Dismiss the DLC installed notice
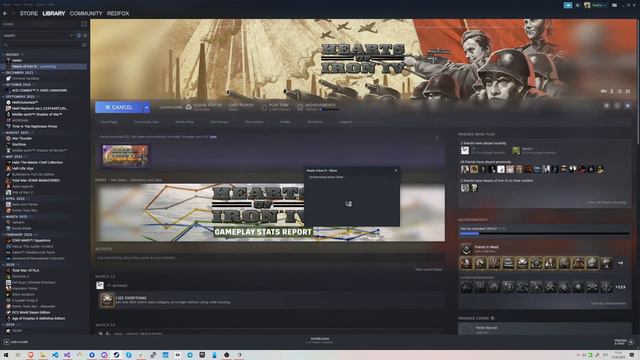640x360 pixels. tap(437, 138)
